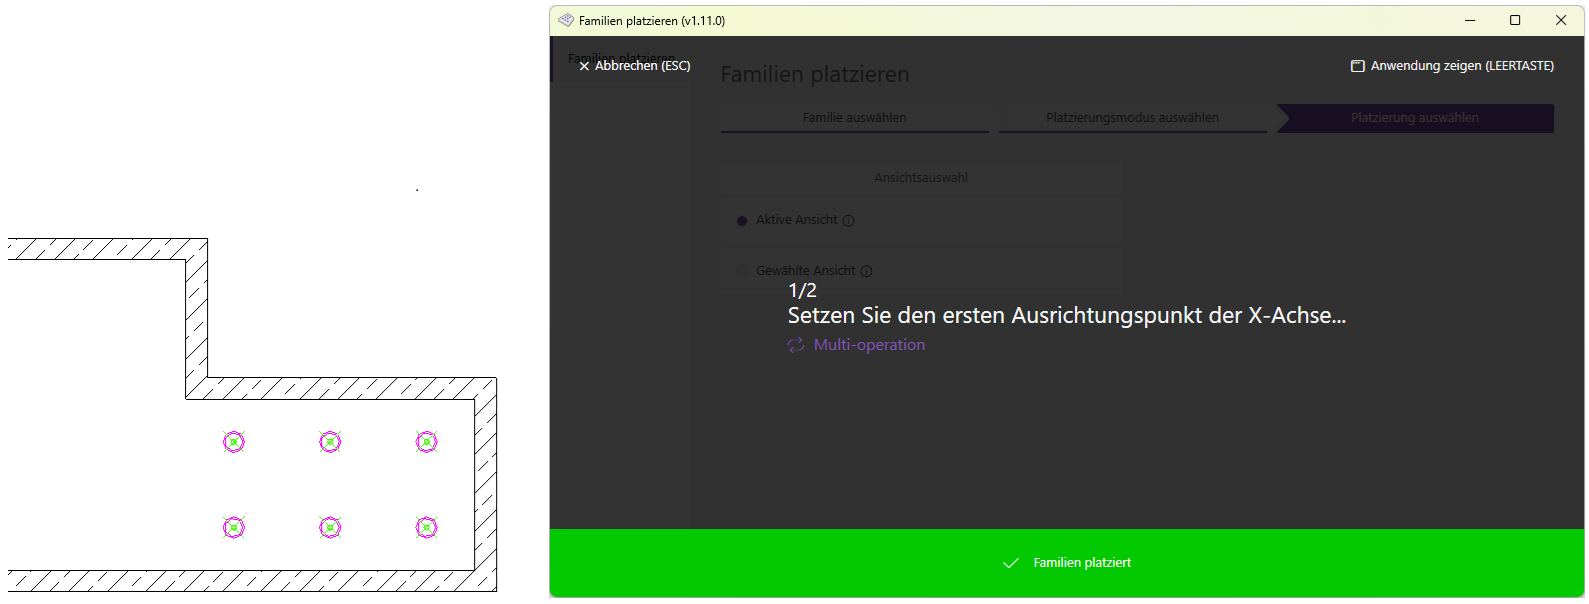1589x604 pixels.
Task: Click Abbrechen (ESC) to cancel placement
Action: [635, 66]
